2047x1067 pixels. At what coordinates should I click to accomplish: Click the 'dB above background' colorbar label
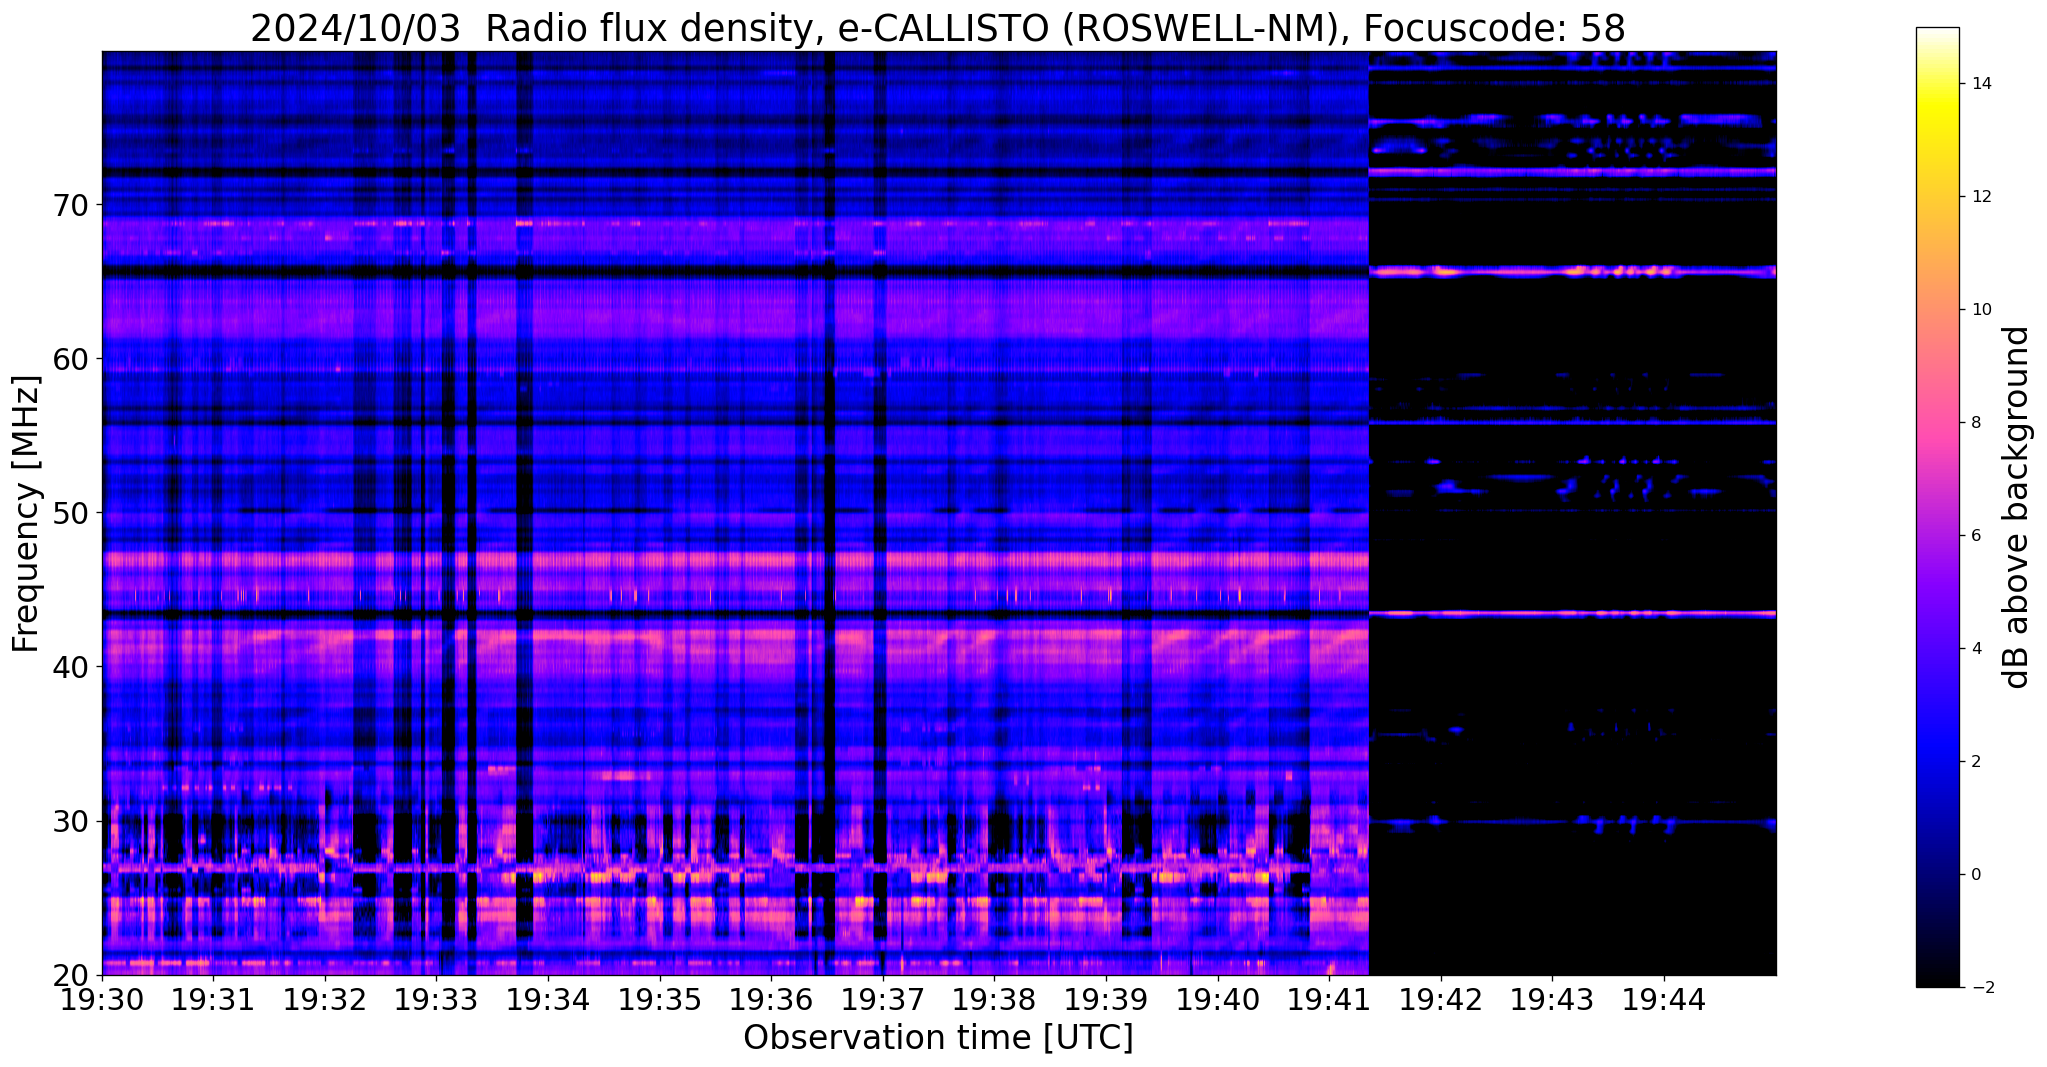(2017, 507)
